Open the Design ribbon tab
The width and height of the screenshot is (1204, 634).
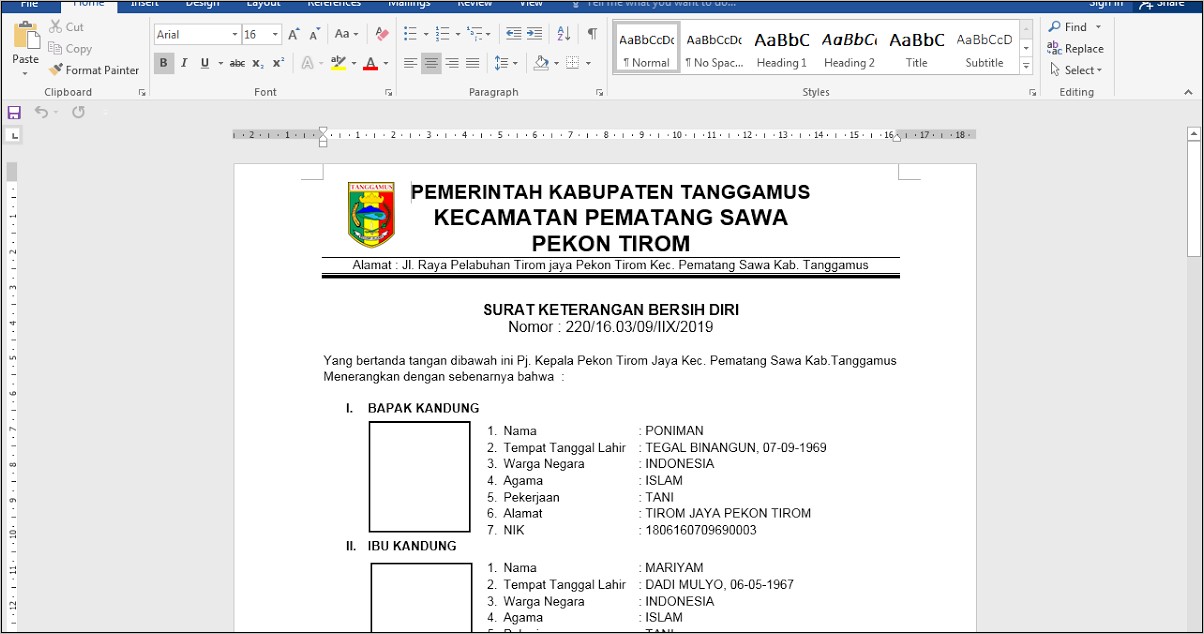tap(202, 4)
